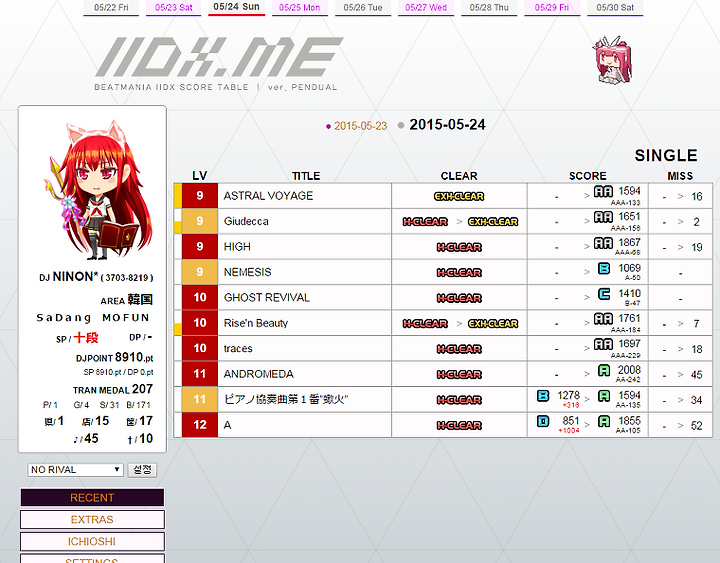Click the AA grade icon for traces
Screen dimensions: 720x563
603,344
